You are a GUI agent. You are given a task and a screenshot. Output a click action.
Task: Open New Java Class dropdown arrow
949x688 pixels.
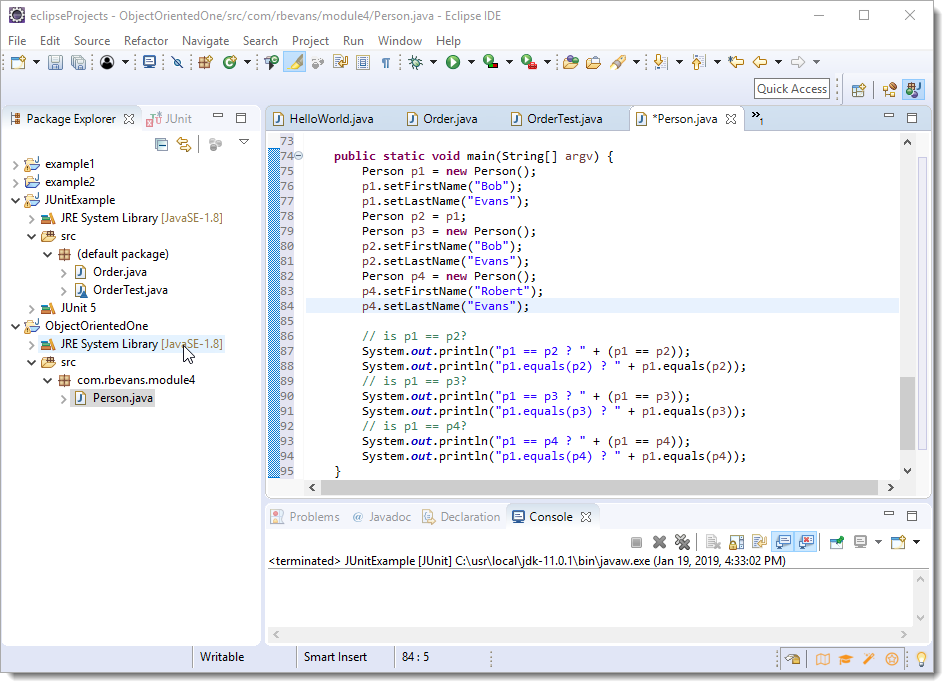tap(247, 62)
